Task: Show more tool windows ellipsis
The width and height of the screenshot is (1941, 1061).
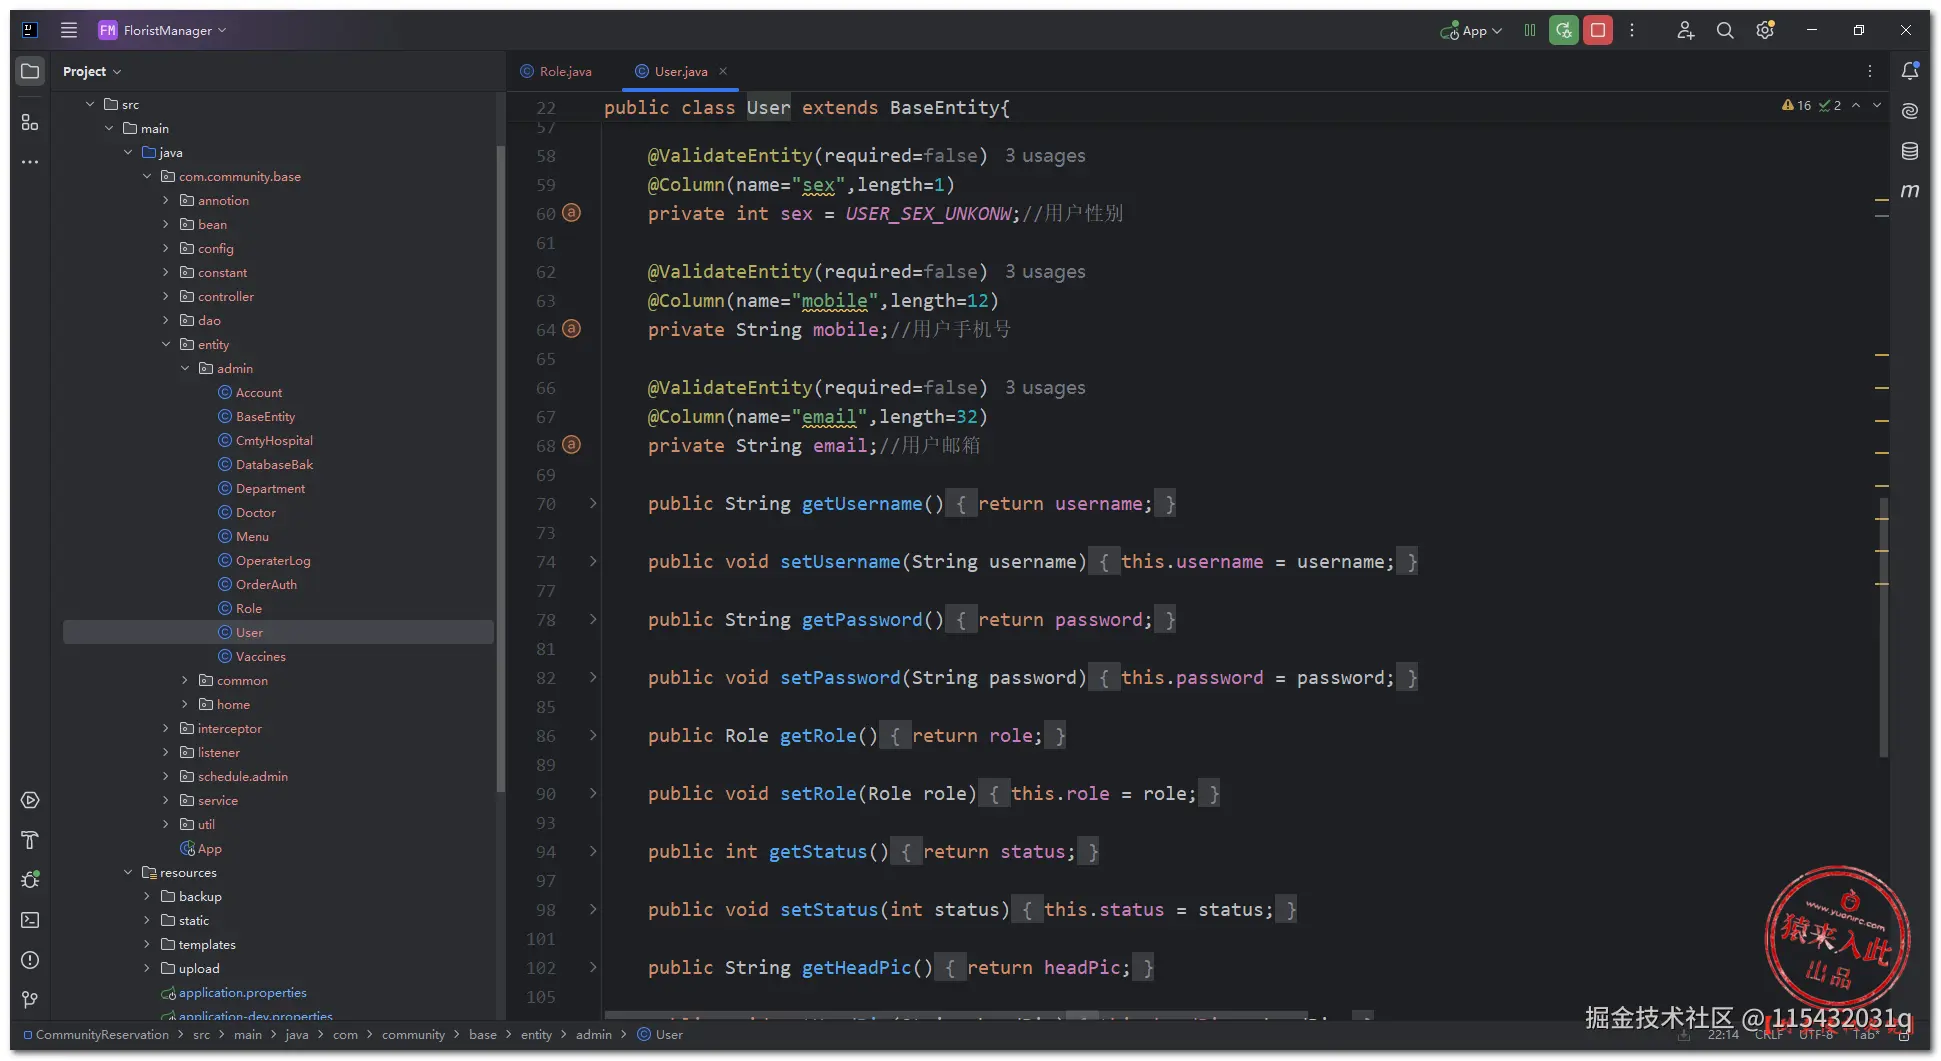Action: click(30, 162)
